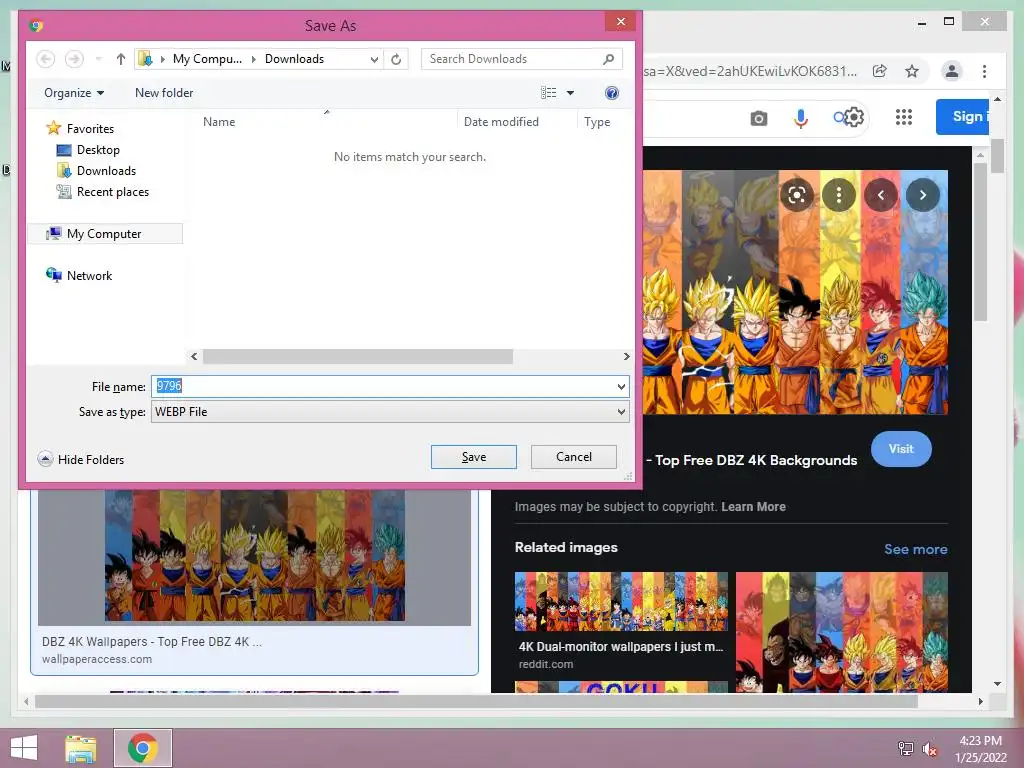The height and width of the screenshot is (768, 1024).
Task: See more related images
Action: tap(916, 549)
